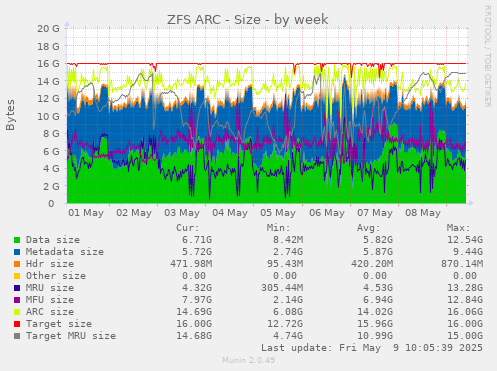Click the '05 May' x-axis label
Screen dimensions: 497x371
pyautogui.click(x=278, y=213)
